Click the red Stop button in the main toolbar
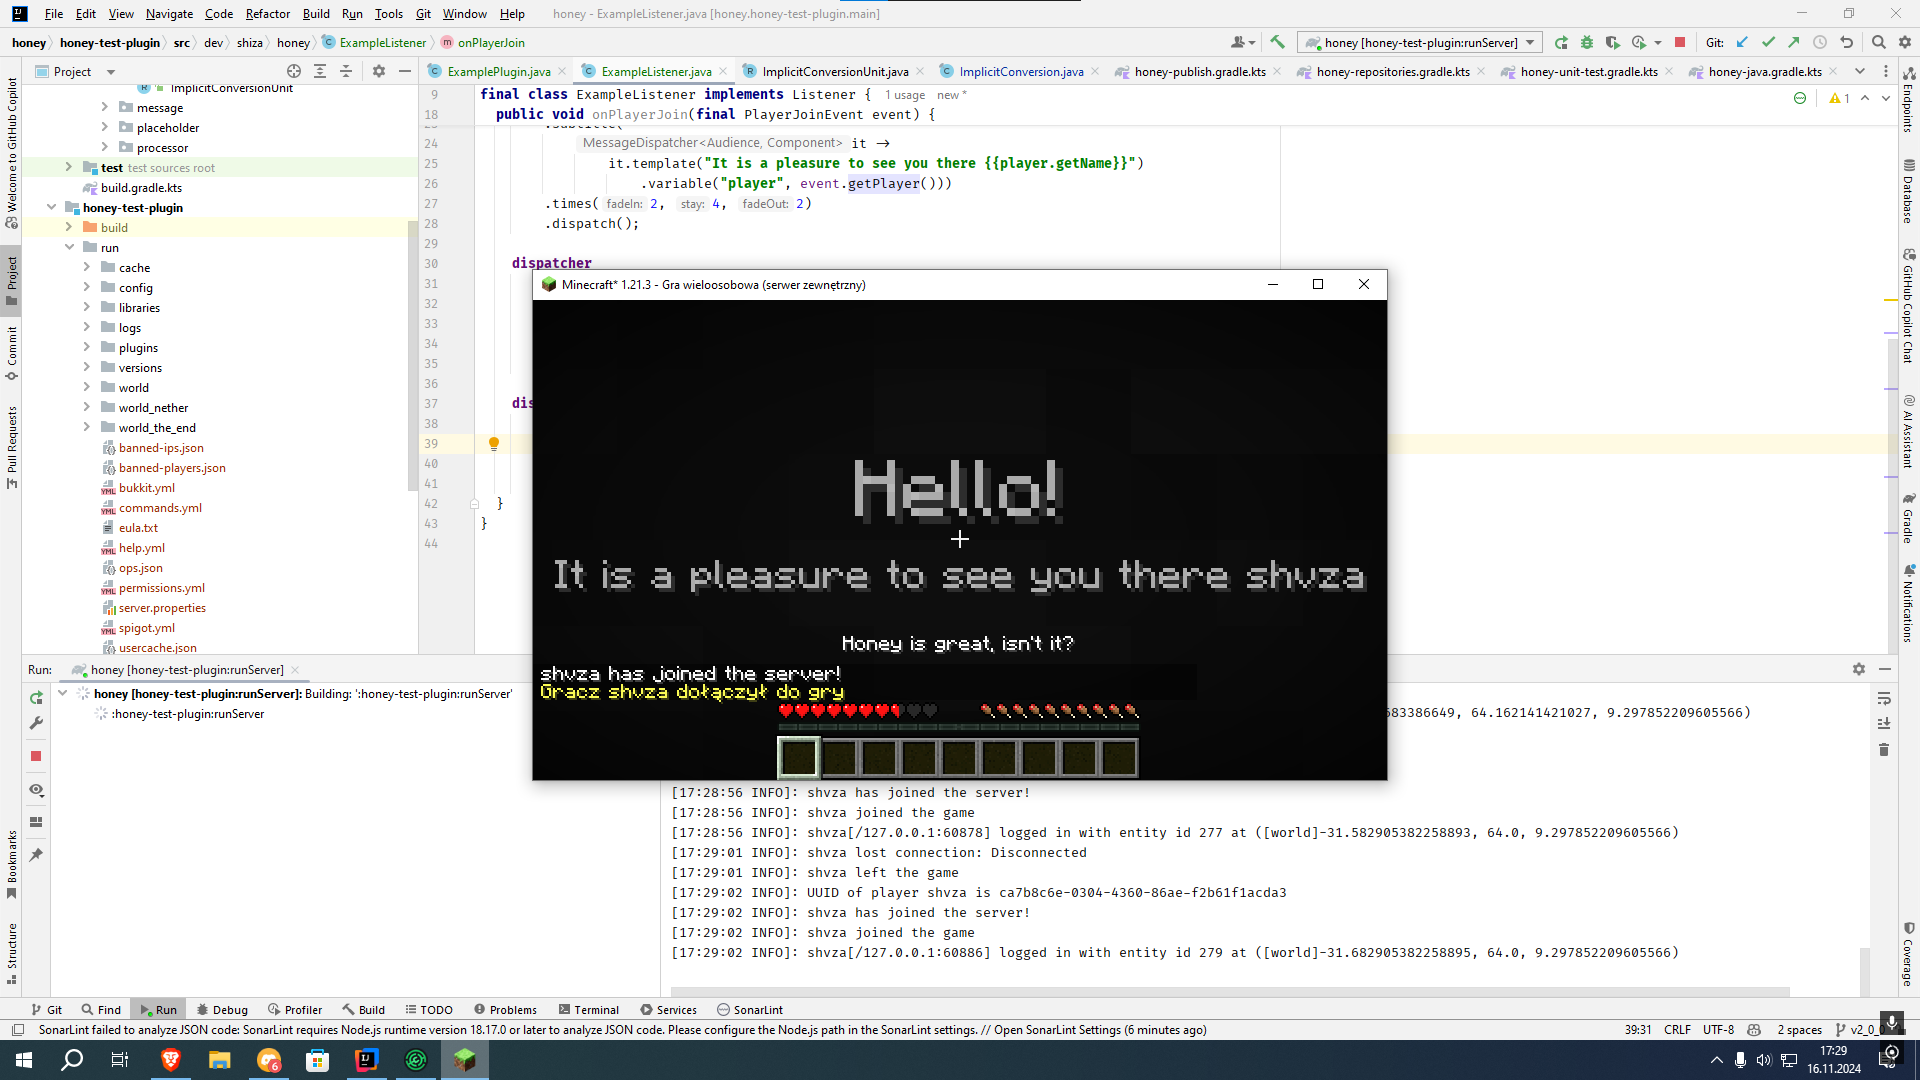This screenshot has height=1080, width=1920. (x=1680, y=42)
